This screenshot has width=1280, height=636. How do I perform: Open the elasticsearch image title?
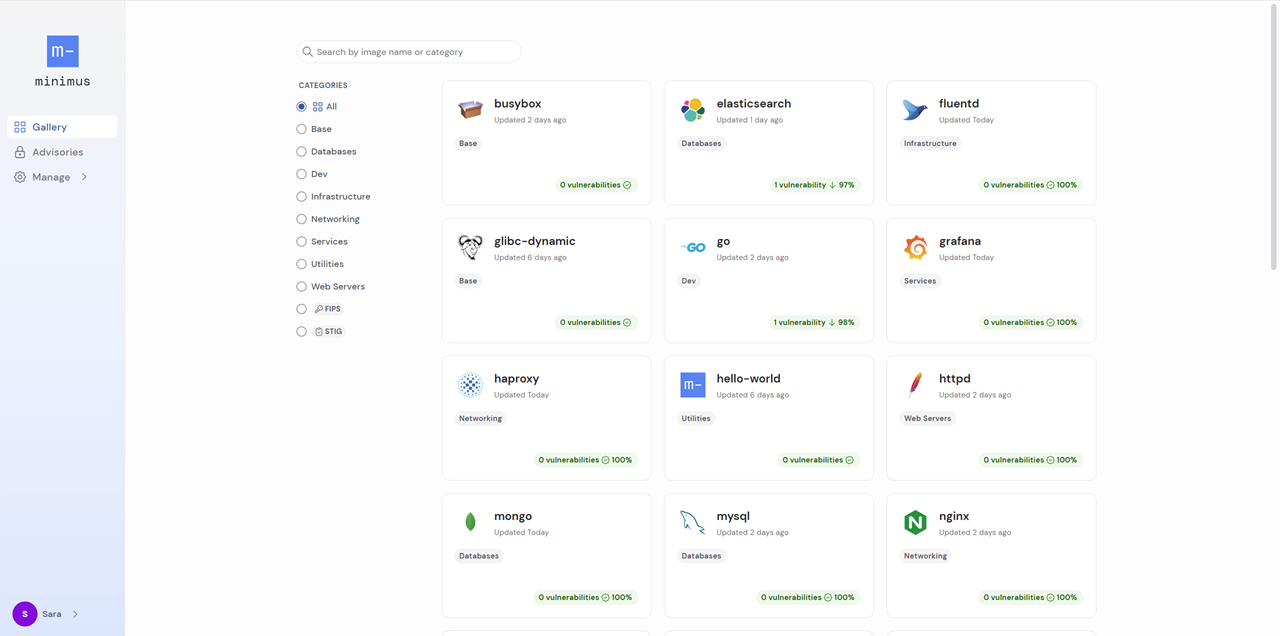pos(753,104)
